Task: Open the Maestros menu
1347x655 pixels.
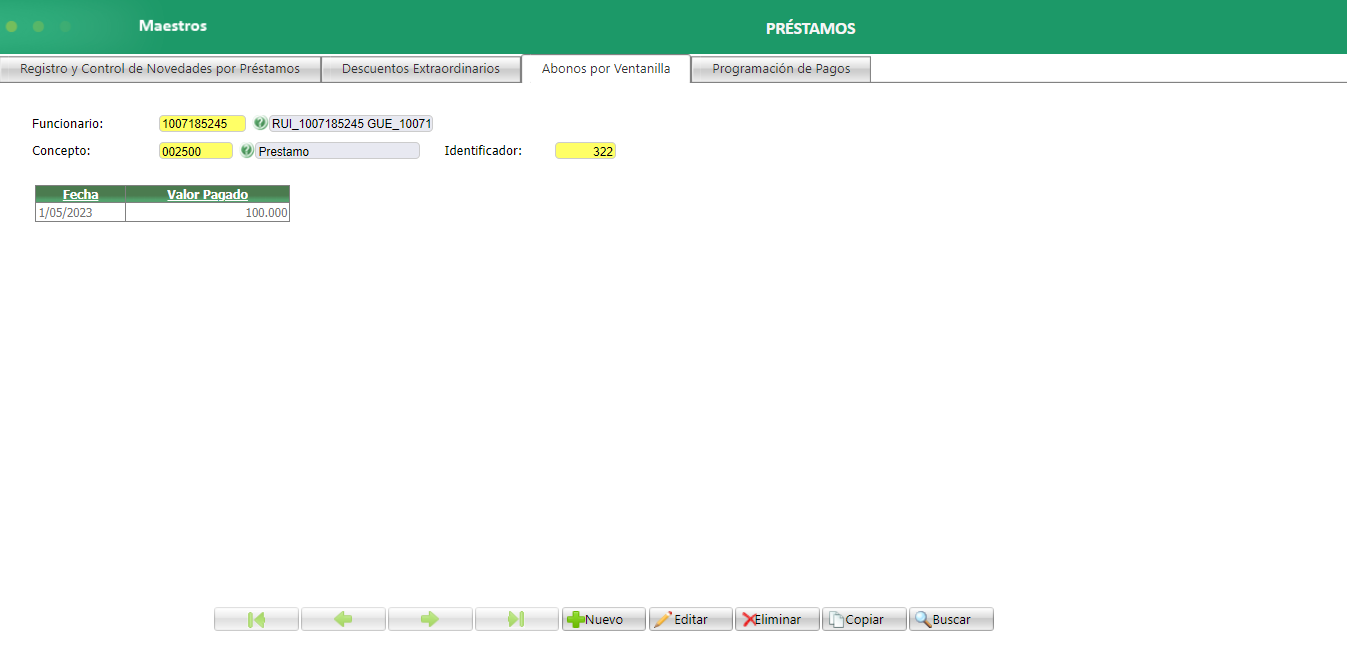Action: point(171,27)
